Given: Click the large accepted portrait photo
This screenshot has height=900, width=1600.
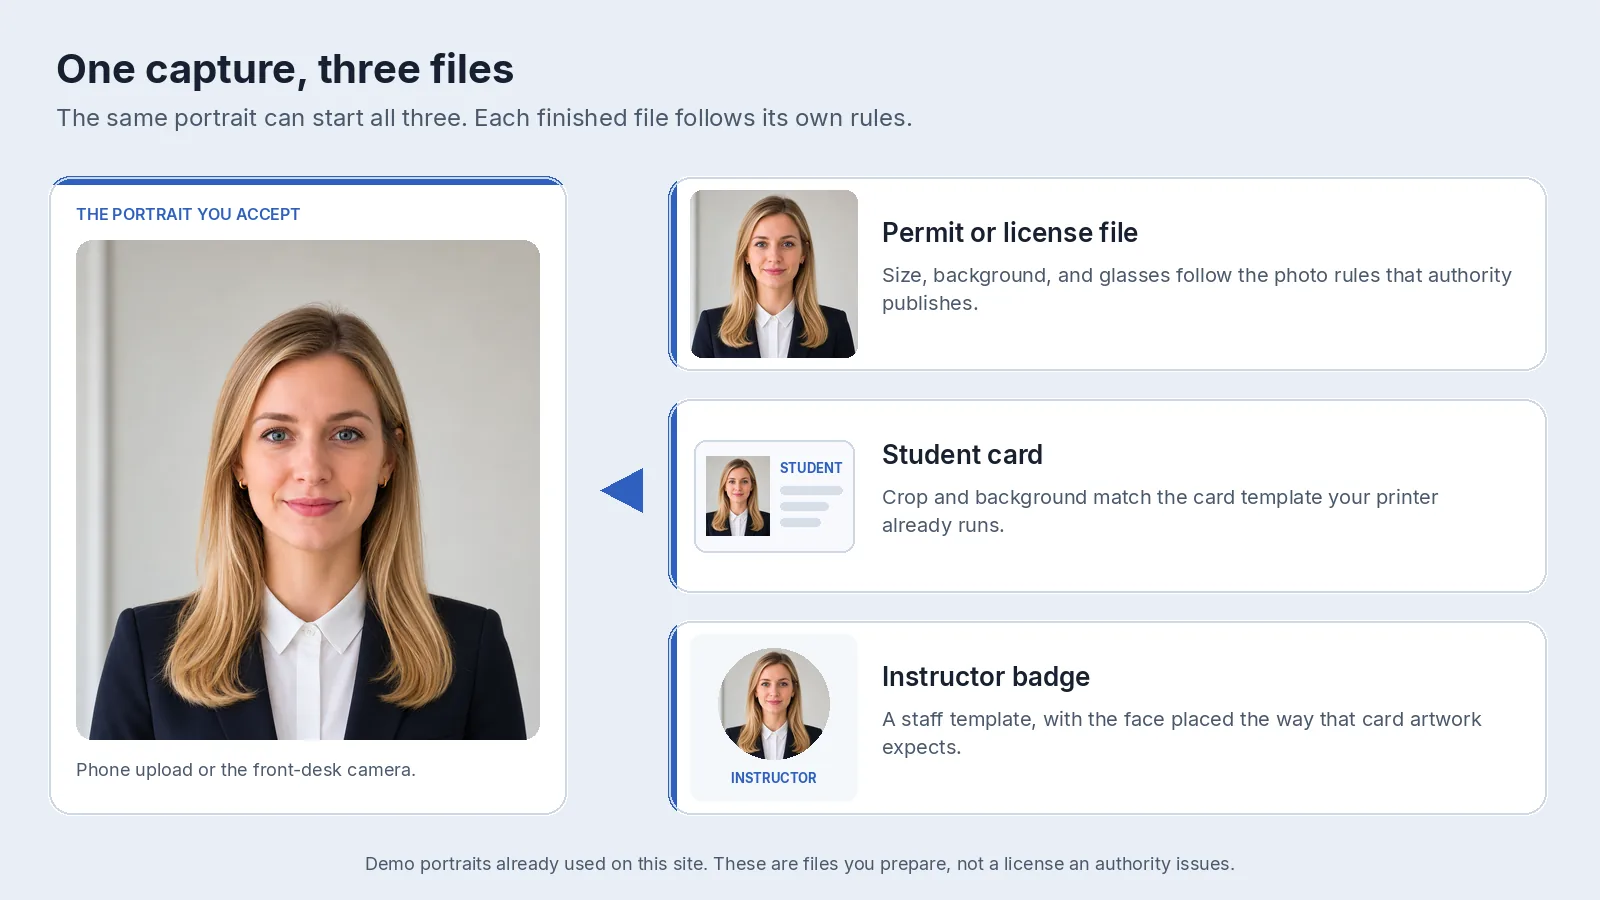Looking at the screenshot, I should 308,490.
